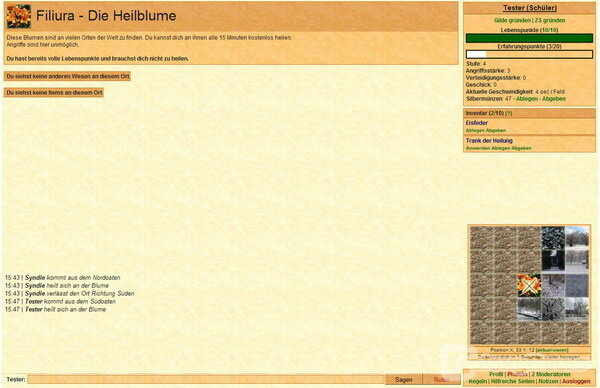Click the rock wall tile directly north of the flower

(529, 261)
